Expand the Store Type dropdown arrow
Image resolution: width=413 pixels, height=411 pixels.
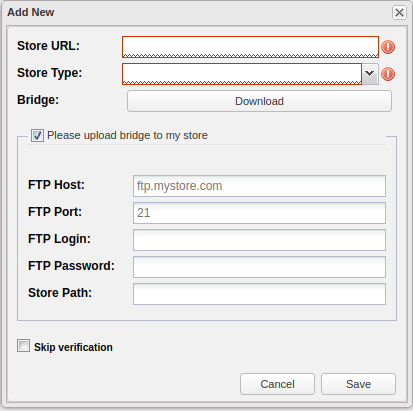[x=370, y=74]
